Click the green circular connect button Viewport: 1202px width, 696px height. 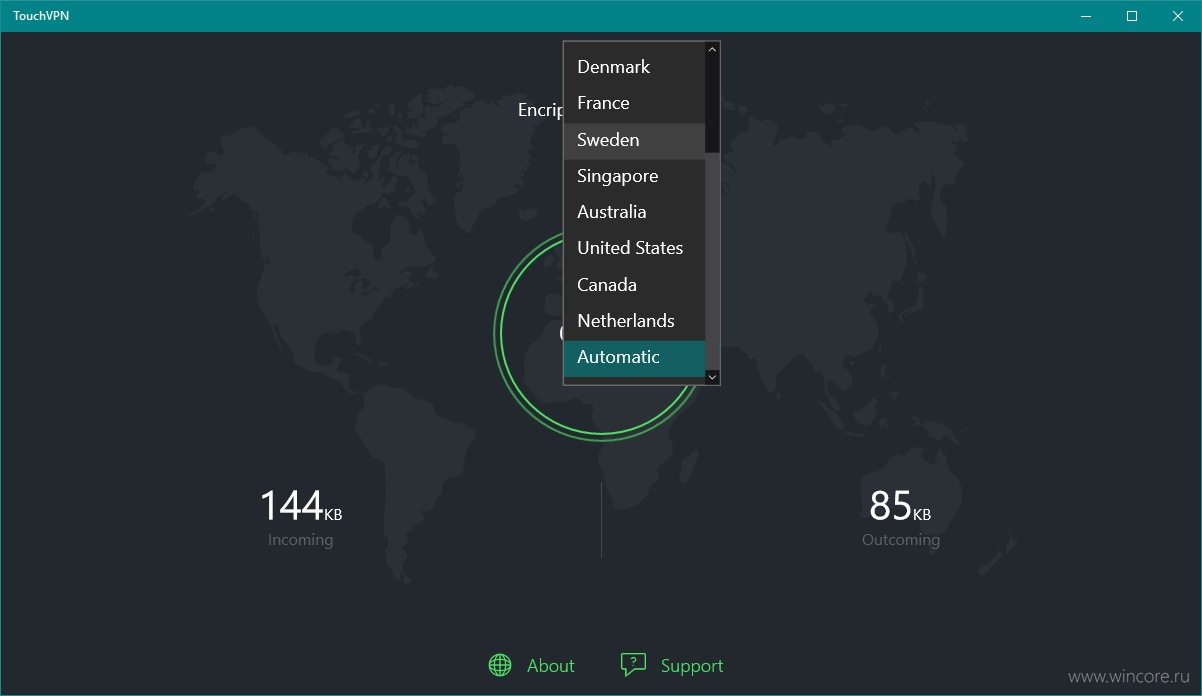point(601,334)
